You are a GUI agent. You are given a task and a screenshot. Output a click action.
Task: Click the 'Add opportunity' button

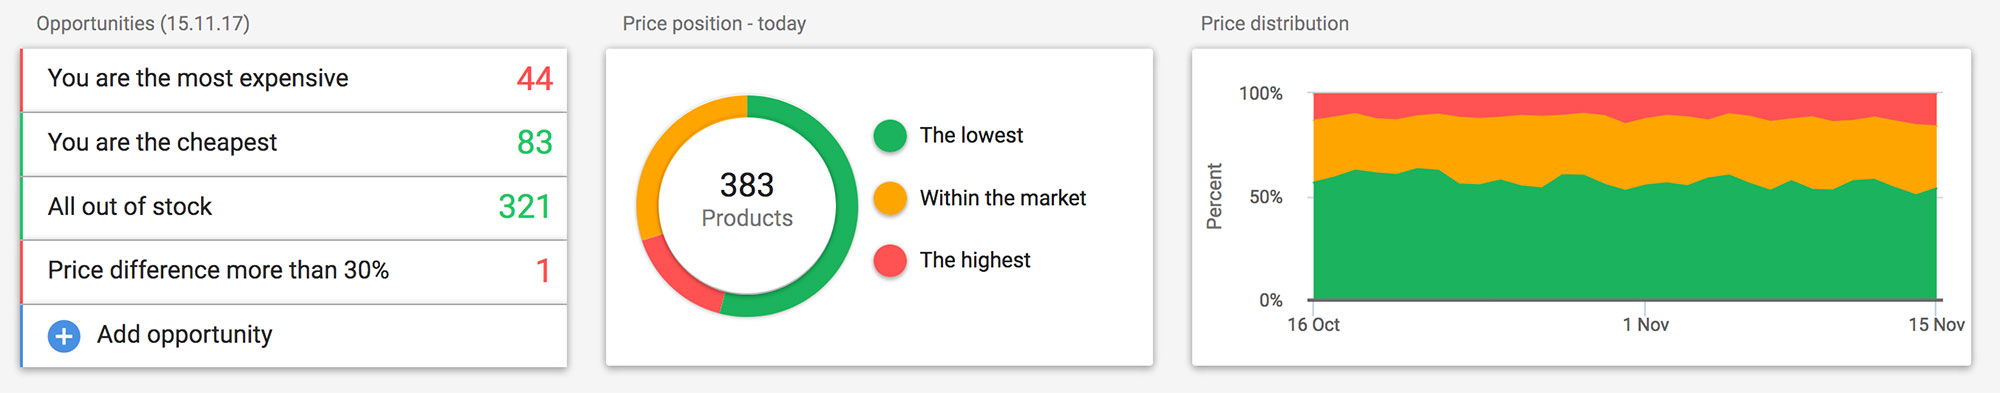pos(294,335)
